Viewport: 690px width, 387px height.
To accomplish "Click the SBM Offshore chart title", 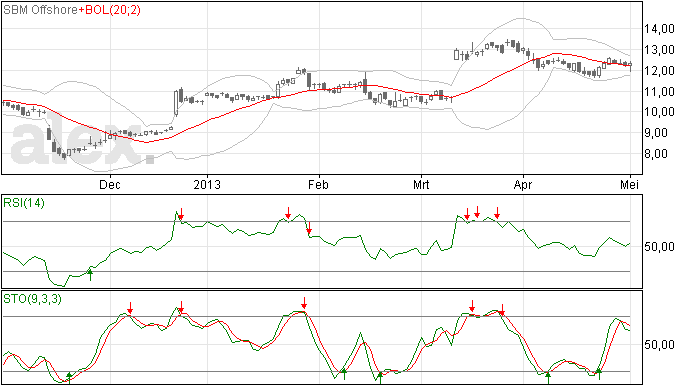I will click(x=41, y=10).
